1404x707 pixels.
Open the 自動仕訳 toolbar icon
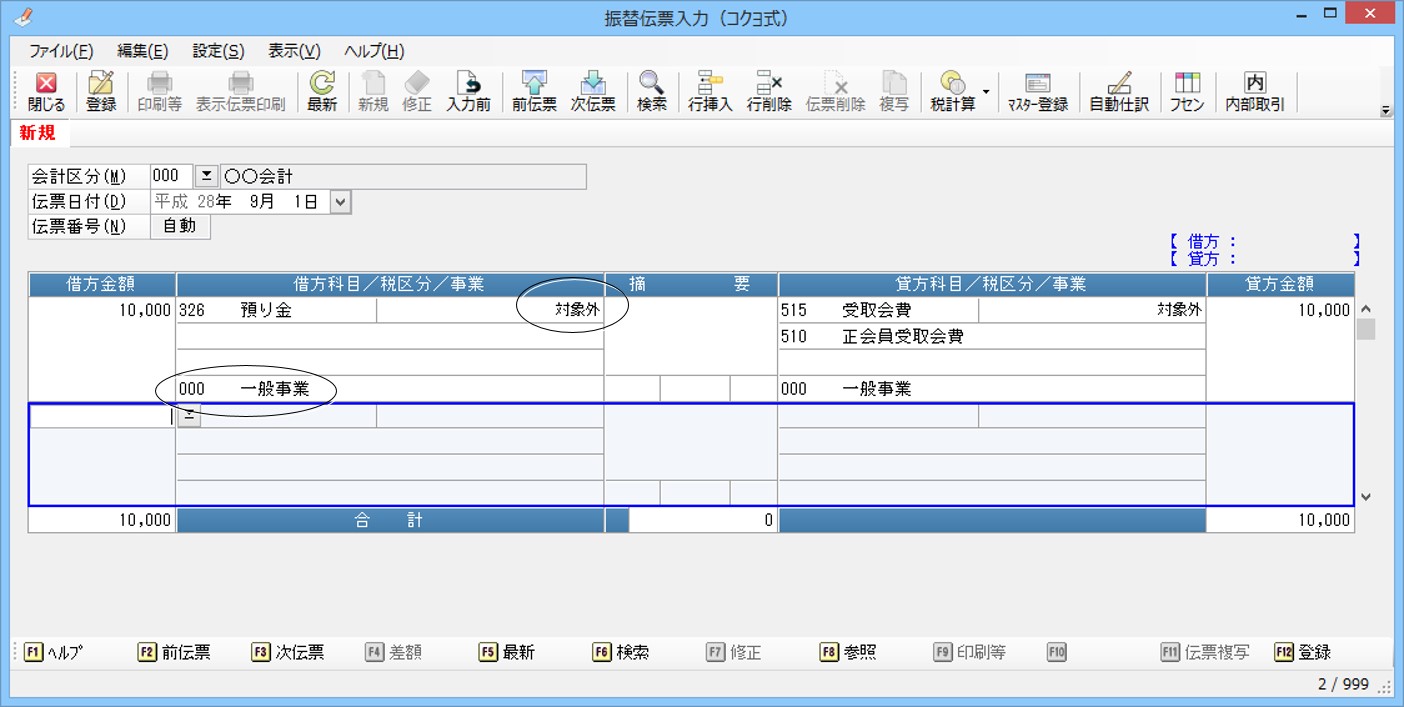point(1119,91)
